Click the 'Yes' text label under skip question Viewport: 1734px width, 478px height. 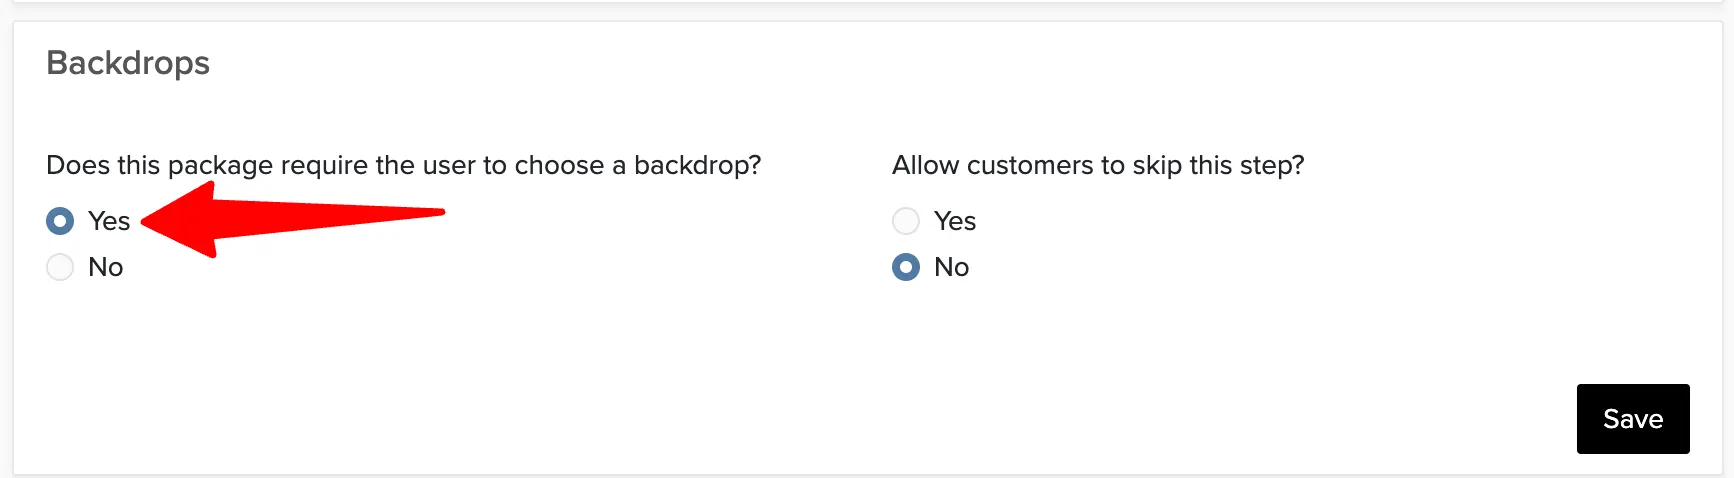(x=955, y=221)
